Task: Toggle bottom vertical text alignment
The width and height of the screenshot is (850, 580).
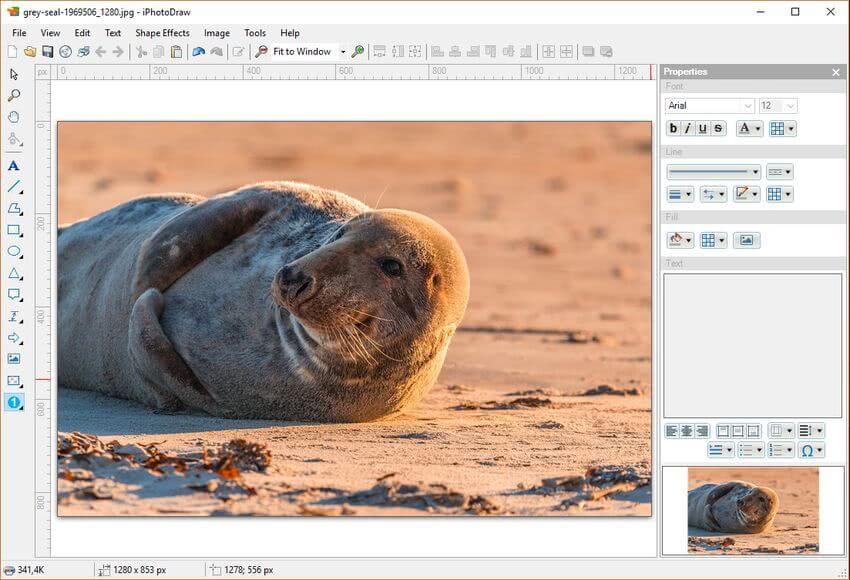Action: pos(754,431)
